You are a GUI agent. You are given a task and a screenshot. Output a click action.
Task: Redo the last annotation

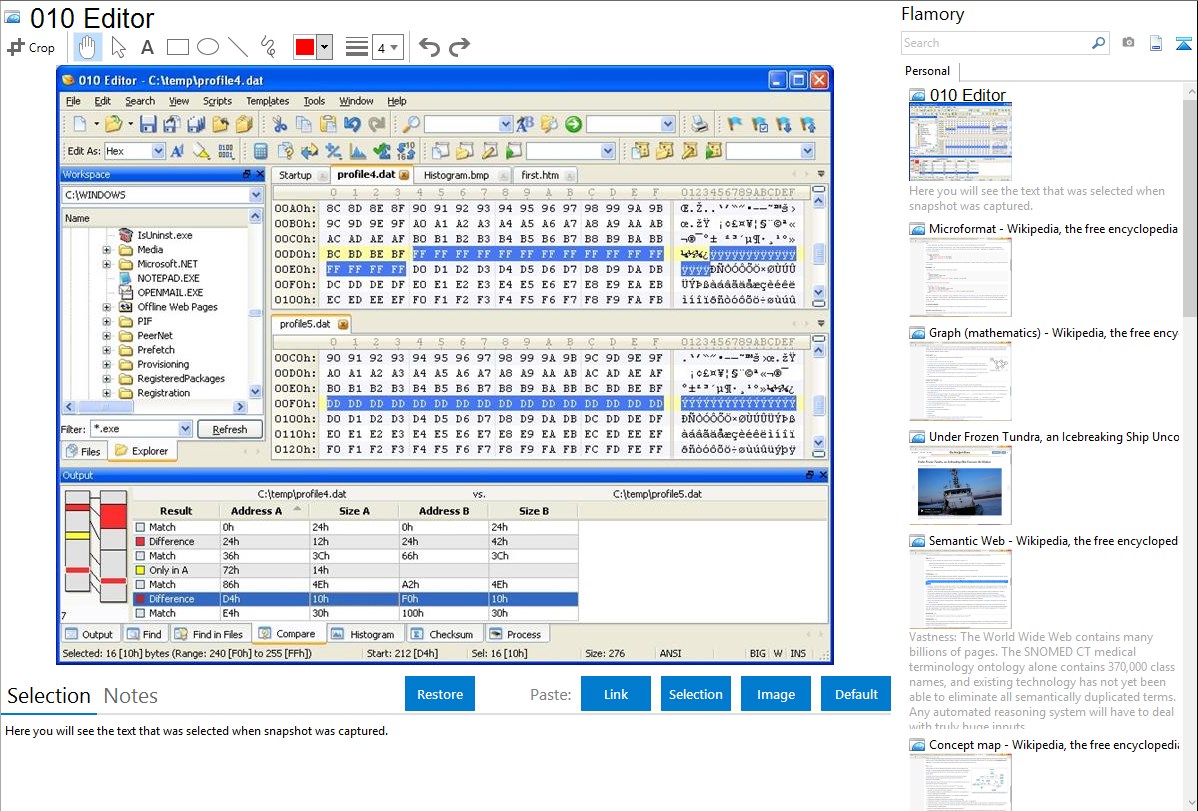pos(459,47)
